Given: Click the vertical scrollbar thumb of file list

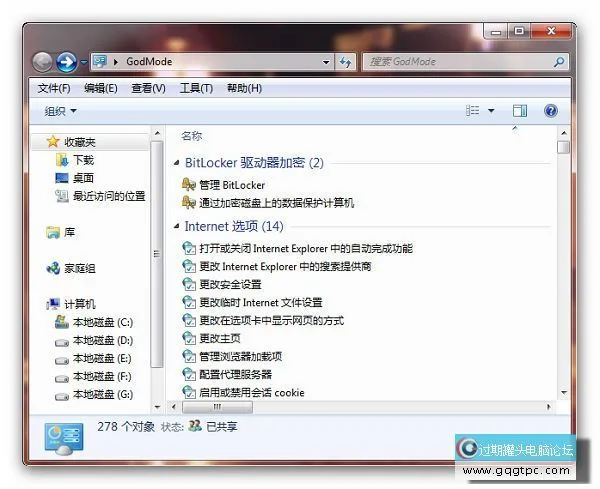Looking at the screenshot, I should click(x=564, y=147).
